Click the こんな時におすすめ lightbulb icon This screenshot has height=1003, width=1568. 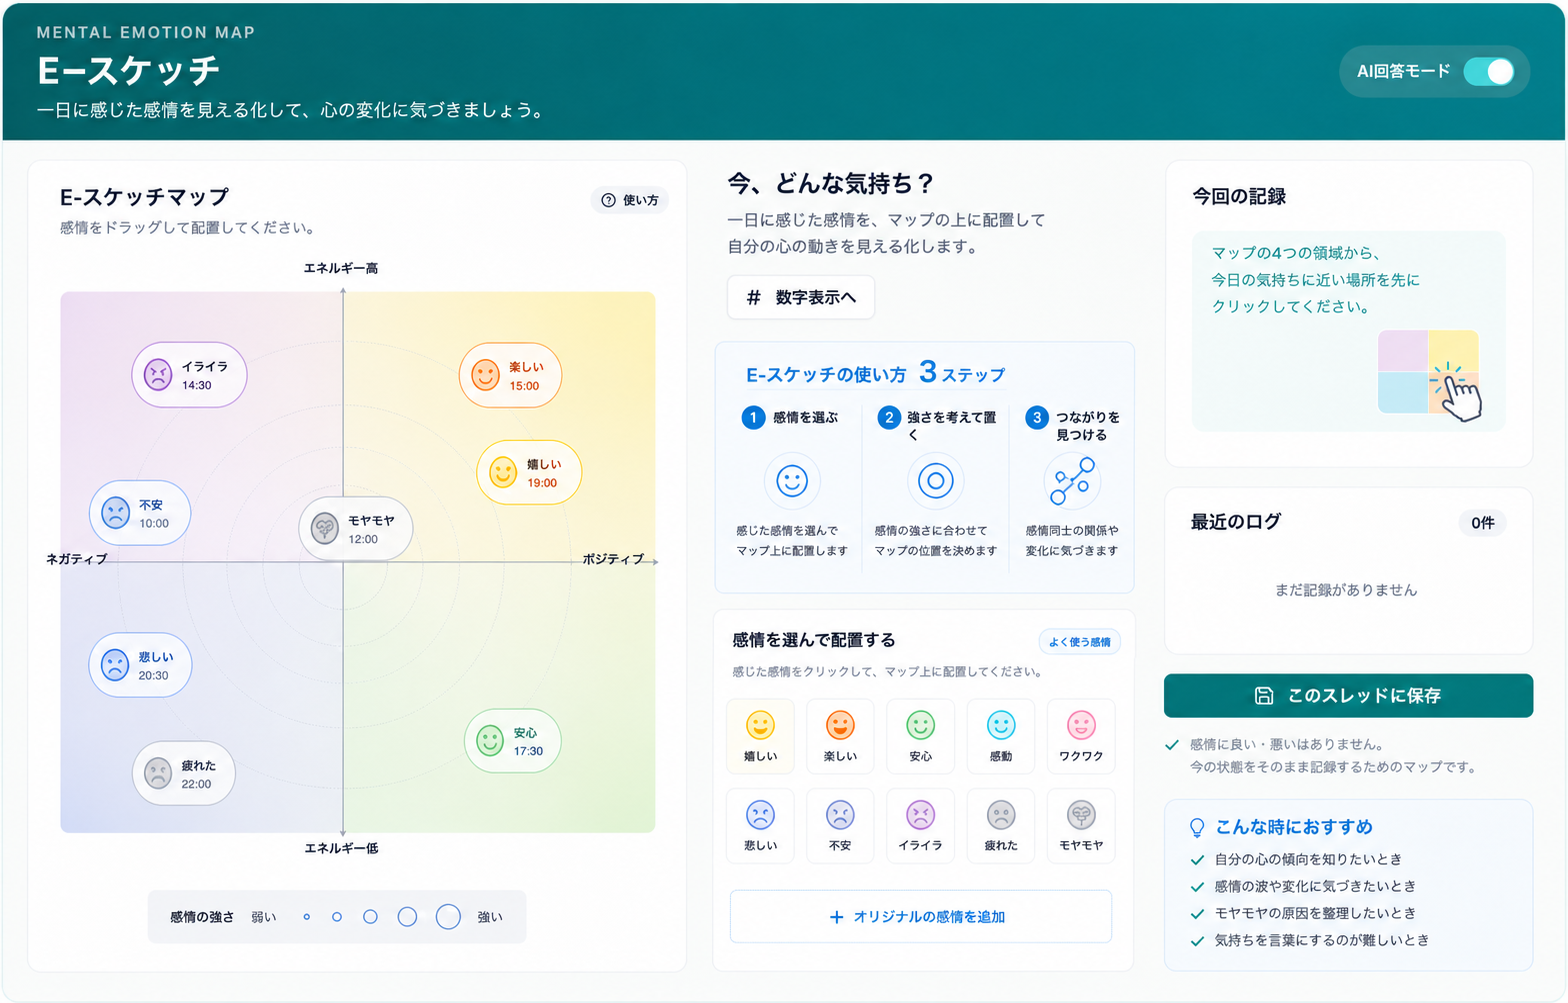[x=1197, y=827]
